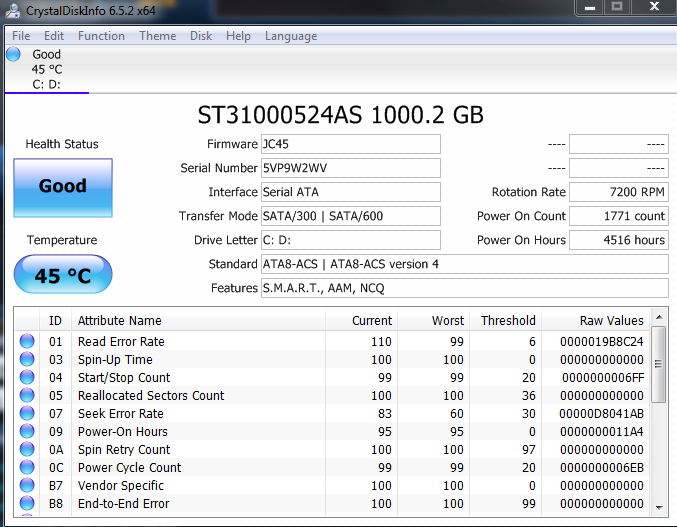Click the scroll up arrow of attribute list
The image size is (677, 527).
pyautogui.click(x=659, y=317)
